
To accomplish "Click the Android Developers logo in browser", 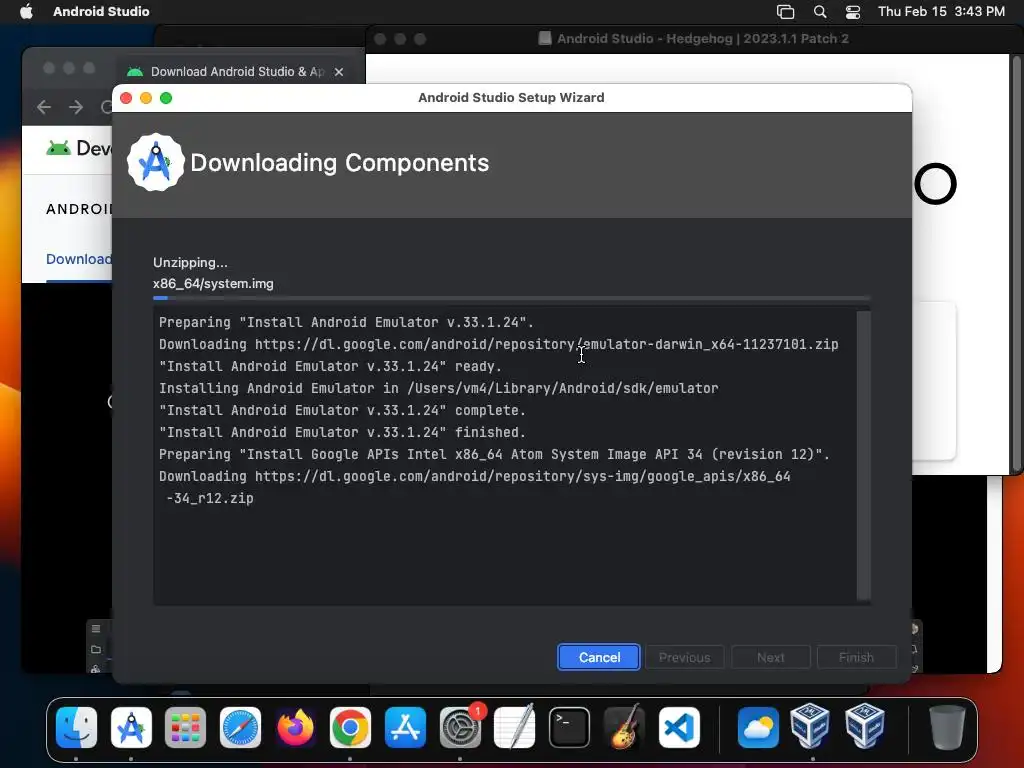I will (x=78, y=148).
